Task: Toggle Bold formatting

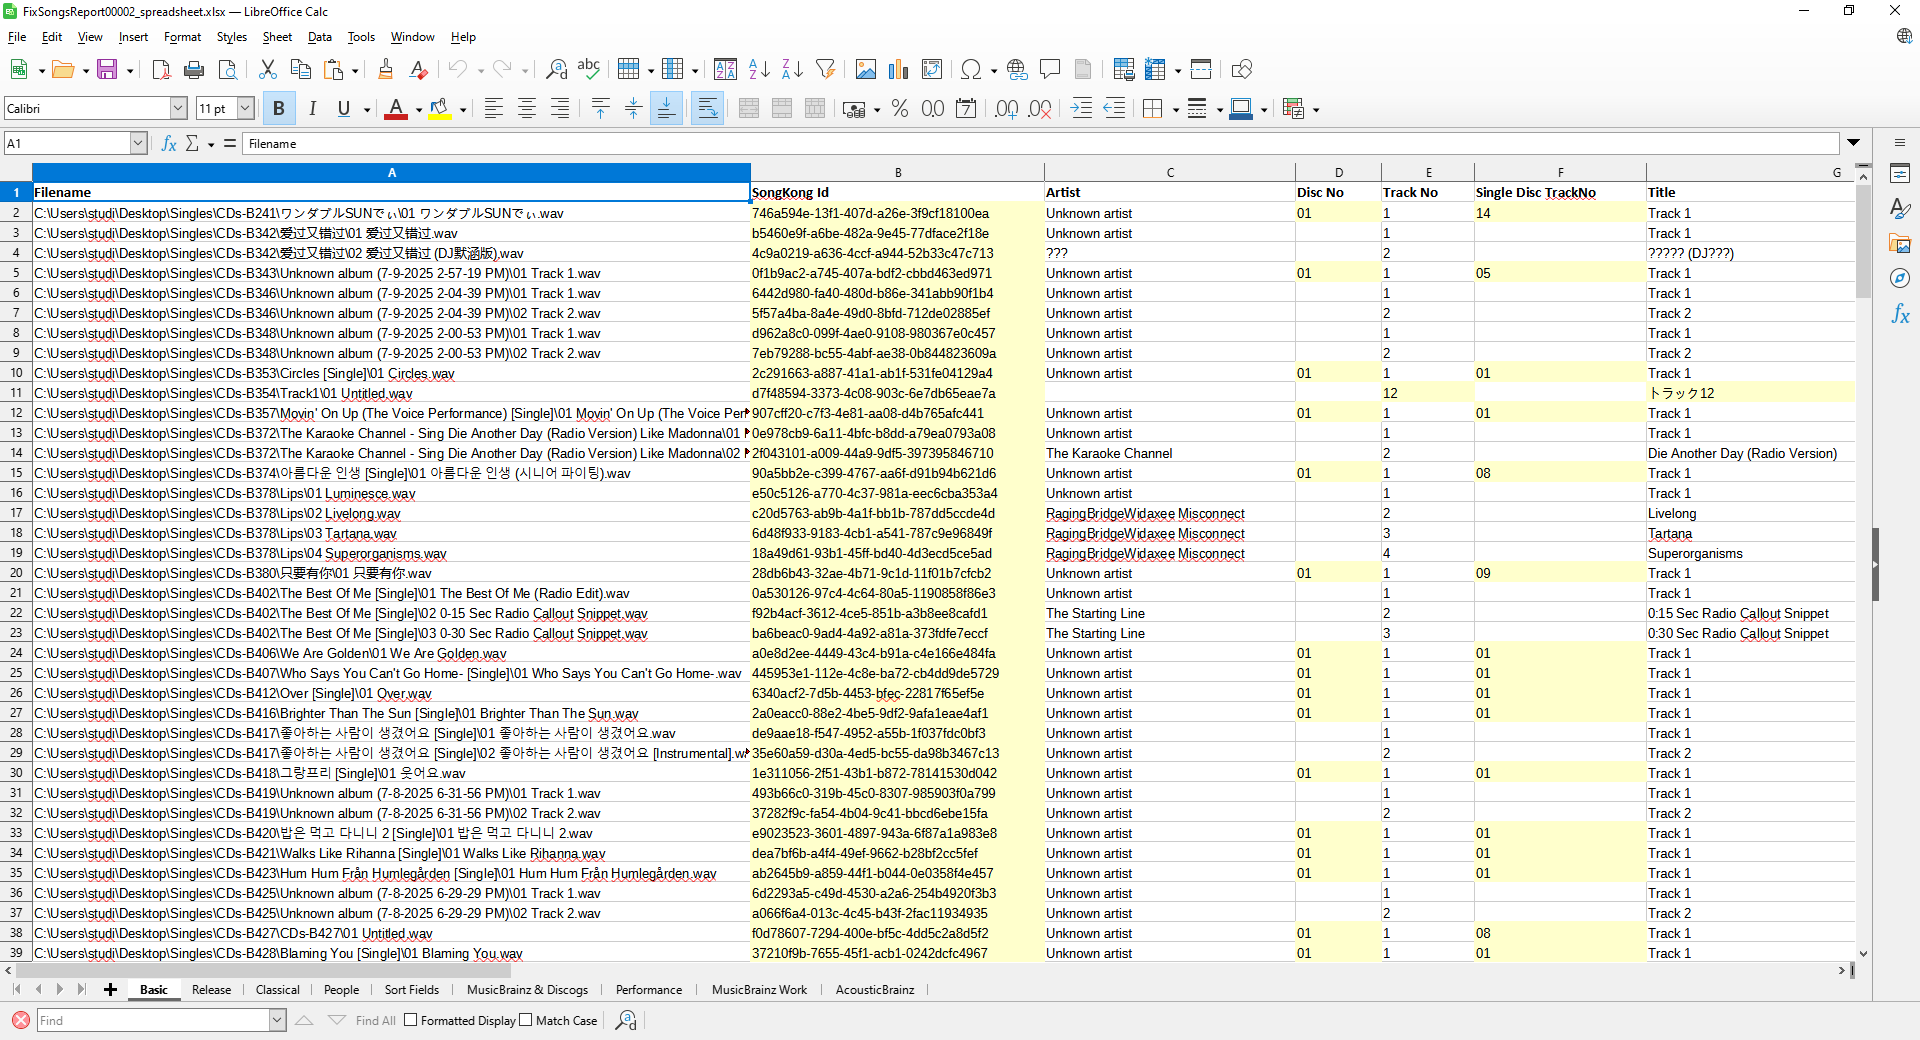Action: pyautogui.click(x=279, y=108)
